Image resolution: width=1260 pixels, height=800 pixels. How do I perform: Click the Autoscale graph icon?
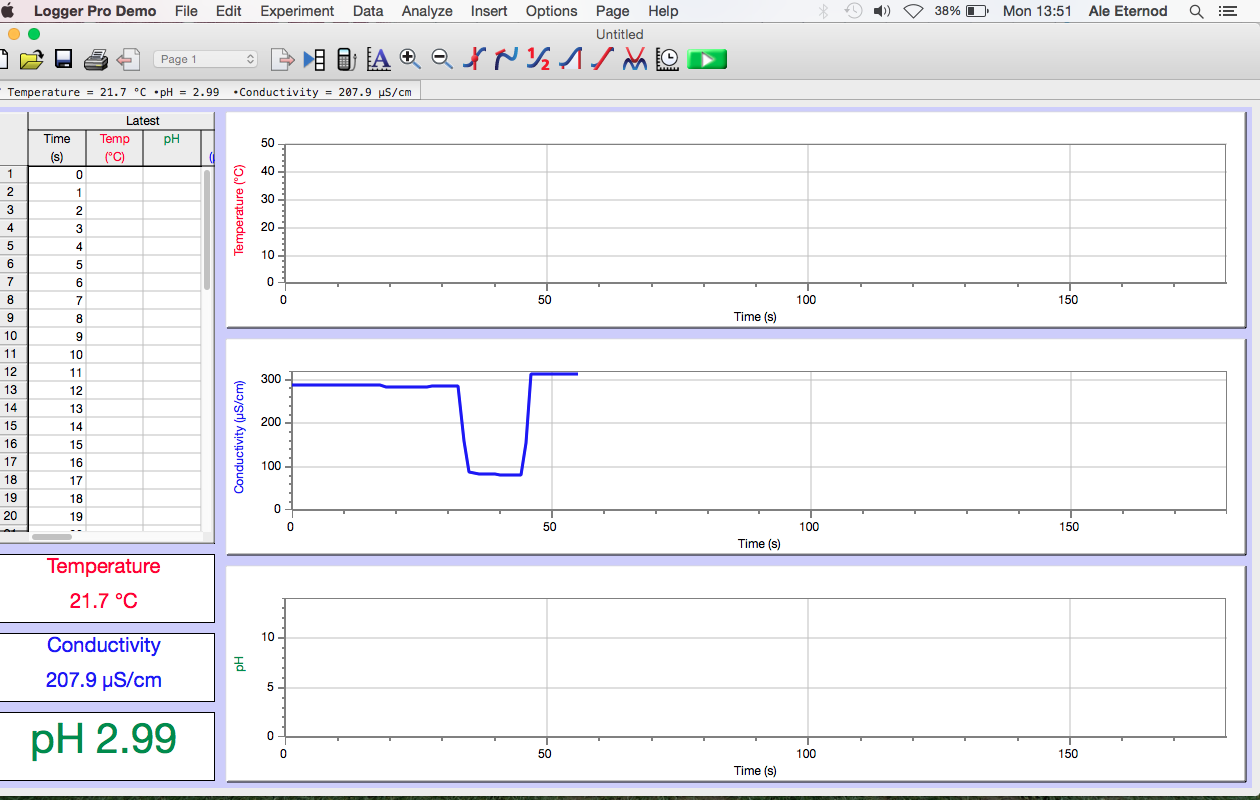click(378, 60)
